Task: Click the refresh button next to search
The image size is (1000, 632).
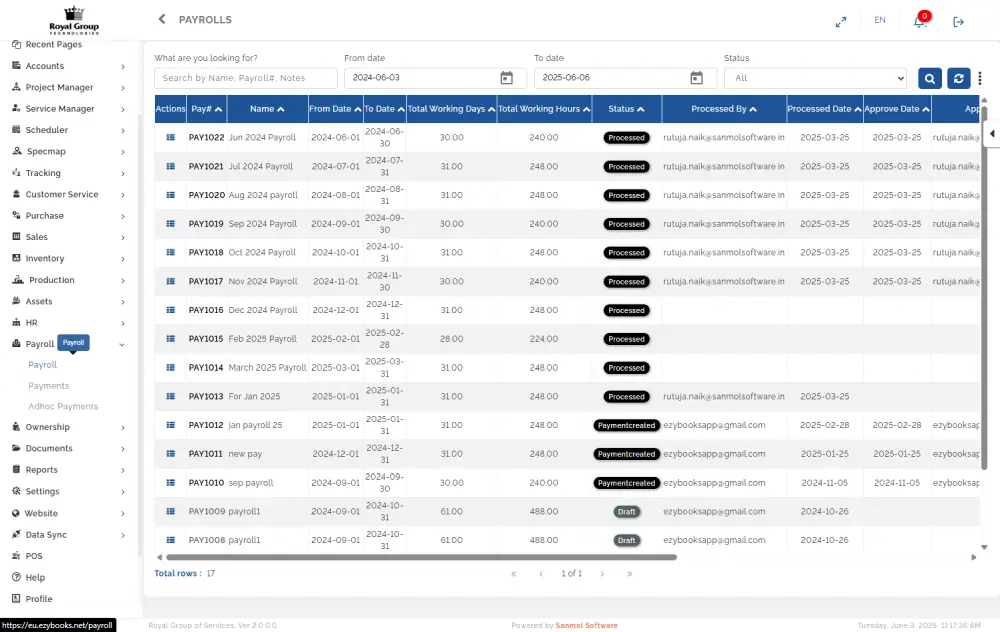Action: tap(958, 78)
